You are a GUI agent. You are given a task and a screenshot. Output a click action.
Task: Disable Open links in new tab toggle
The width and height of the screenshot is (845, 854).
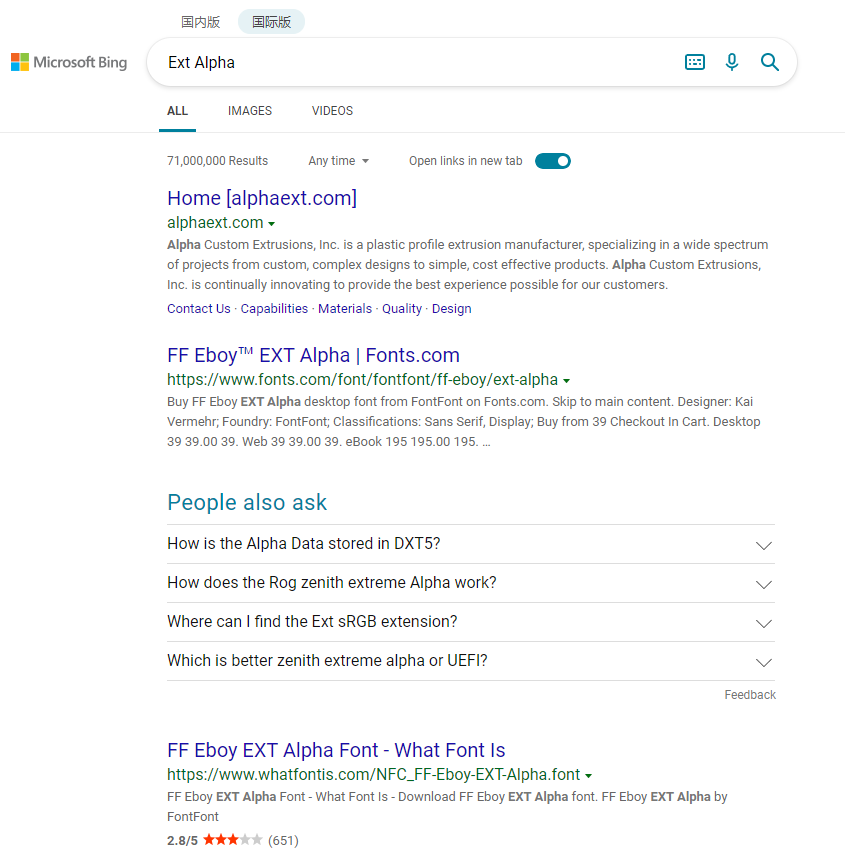[x=552, y=161]
